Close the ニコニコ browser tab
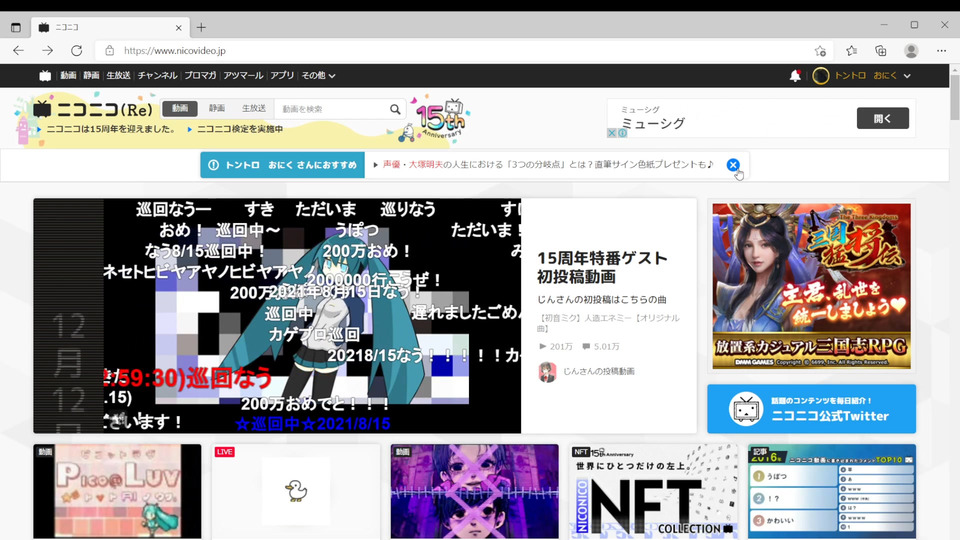Screen dimensions: 960x540 click(179, 28)
